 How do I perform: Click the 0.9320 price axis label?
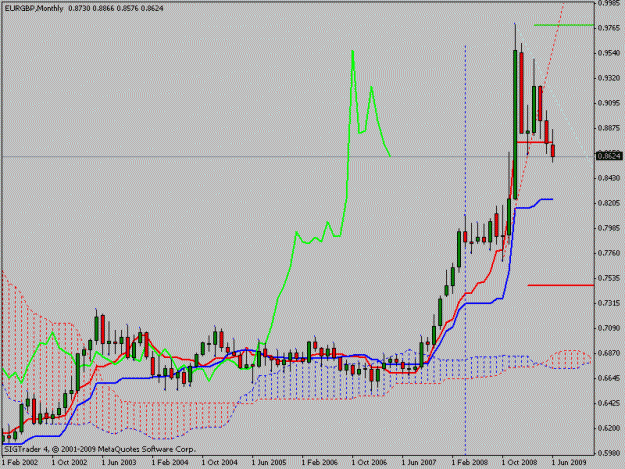coord(609,78)
